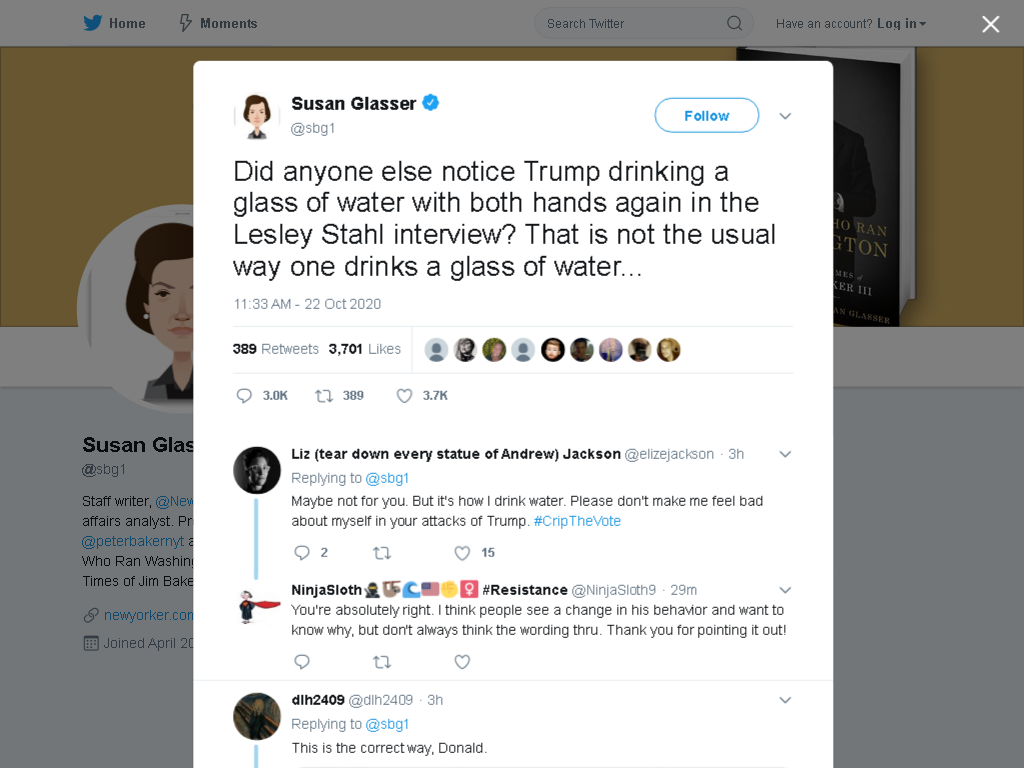The height and width of the screenshot is (768, 1024).
Task: Reply to NinjaSloth's comment via bubble icon
Action: [301, 662]
